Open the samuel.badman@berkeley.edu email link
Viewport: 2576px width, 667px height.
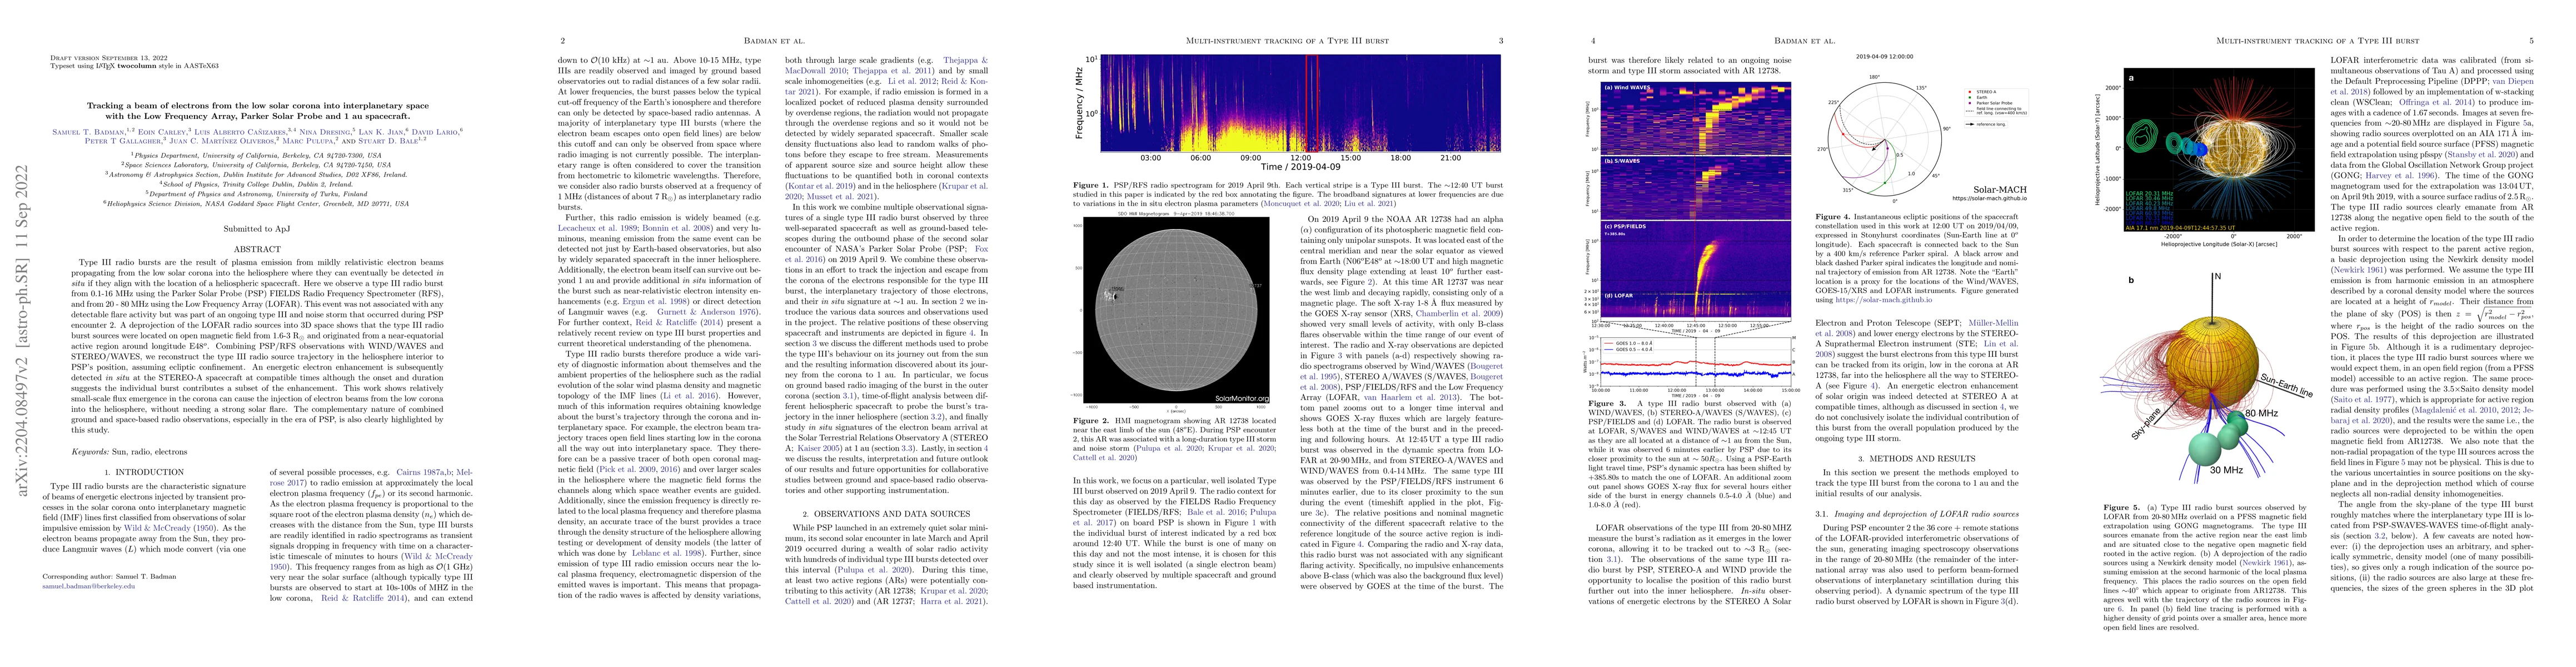click(x=88, y=587)
